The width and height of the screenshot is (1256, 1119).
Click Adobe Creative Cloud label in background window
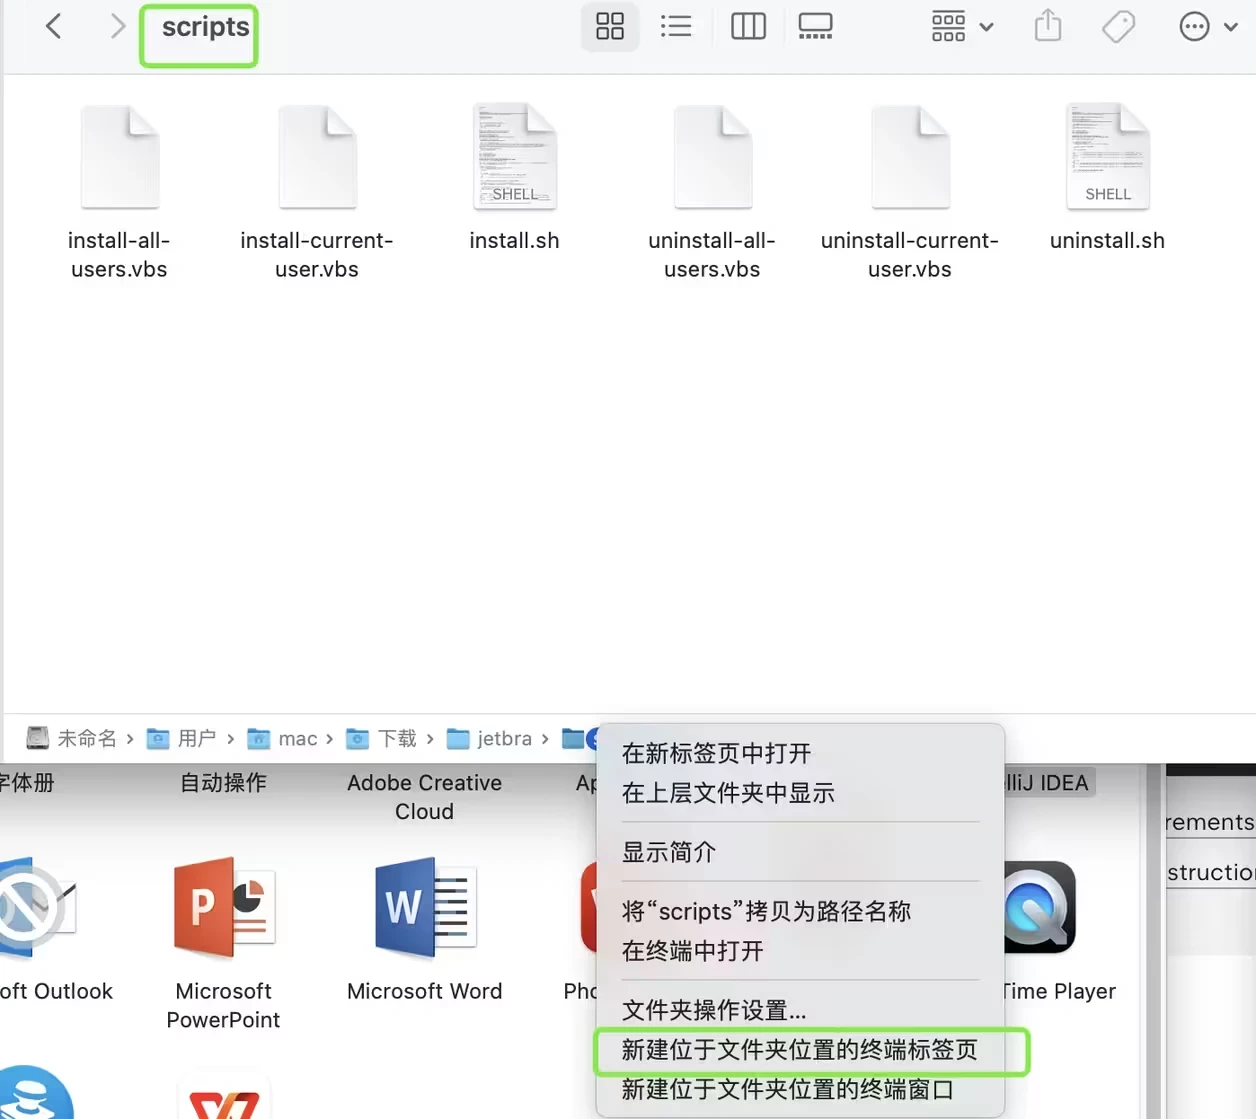click(x=424, y=797)
